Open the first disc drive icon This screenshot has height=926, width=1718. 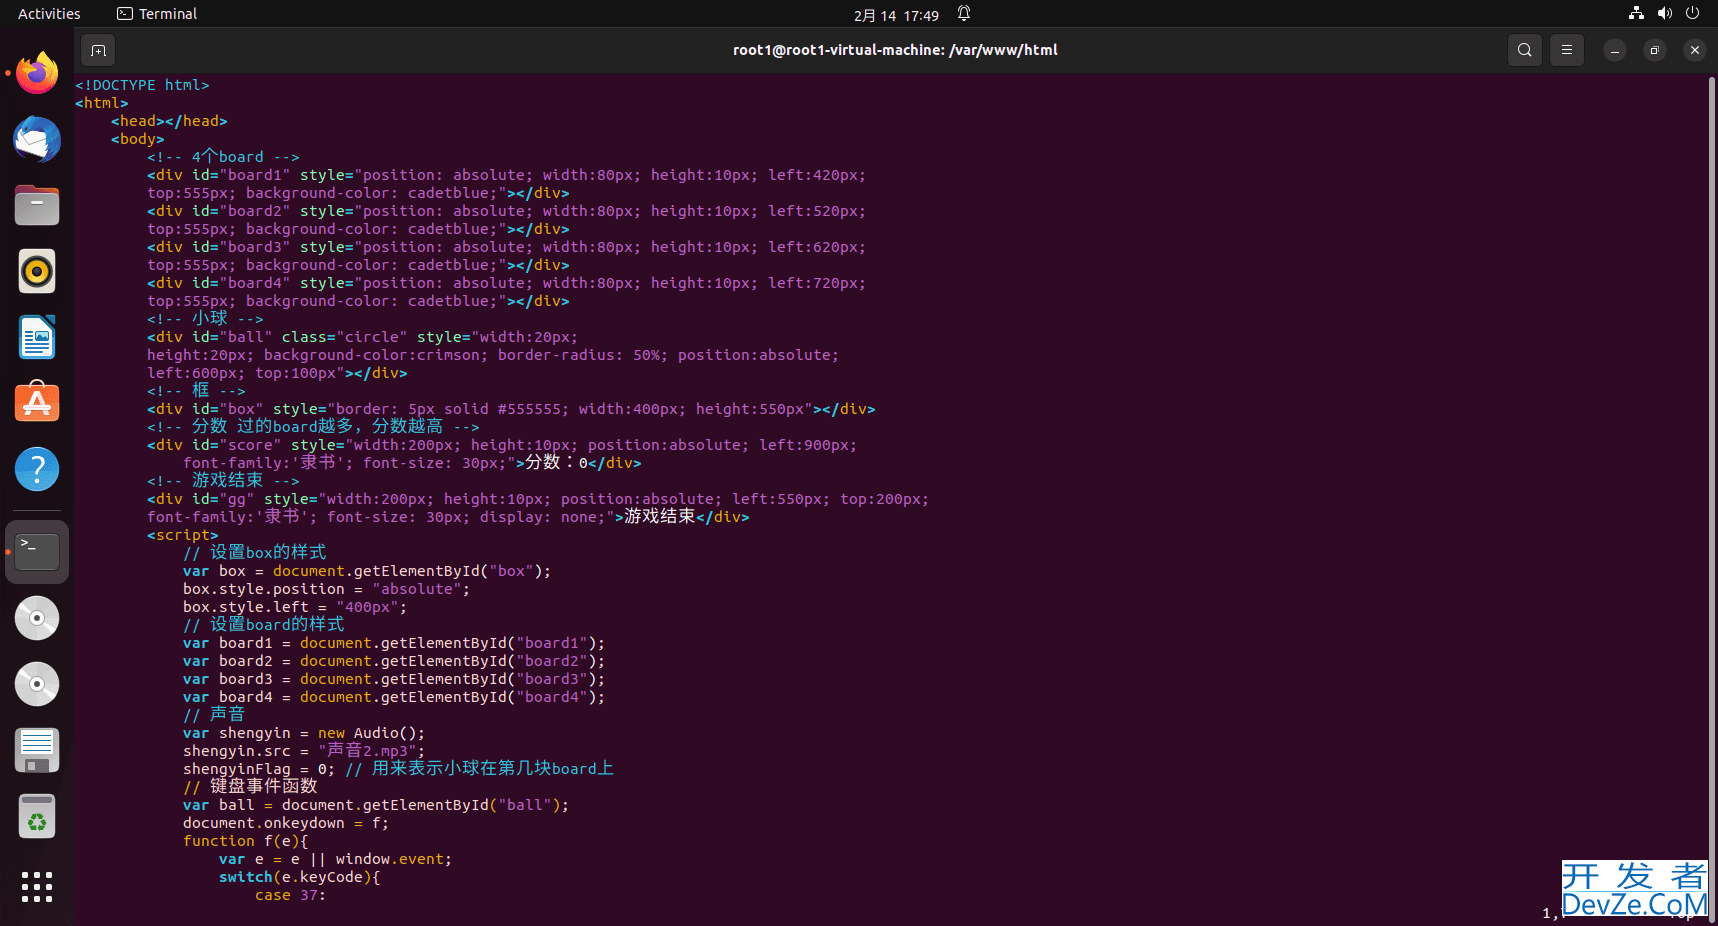pyautogui.click(x=37, y=618)
